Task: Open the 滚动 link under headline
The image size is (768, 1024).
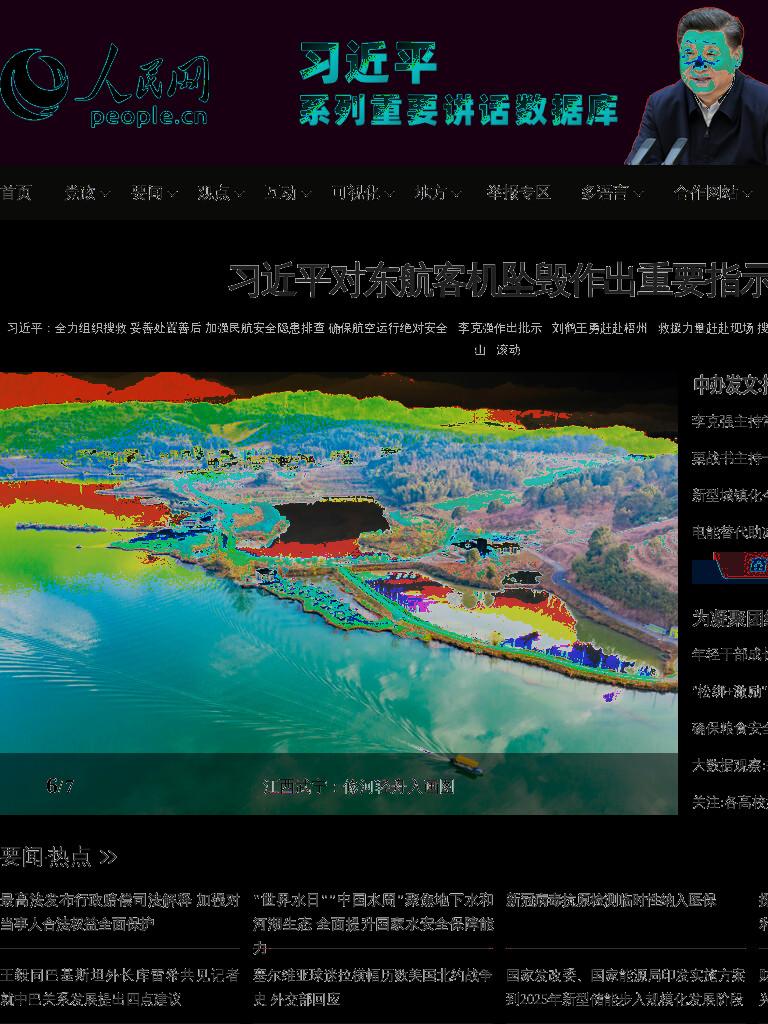Action: 508,349
